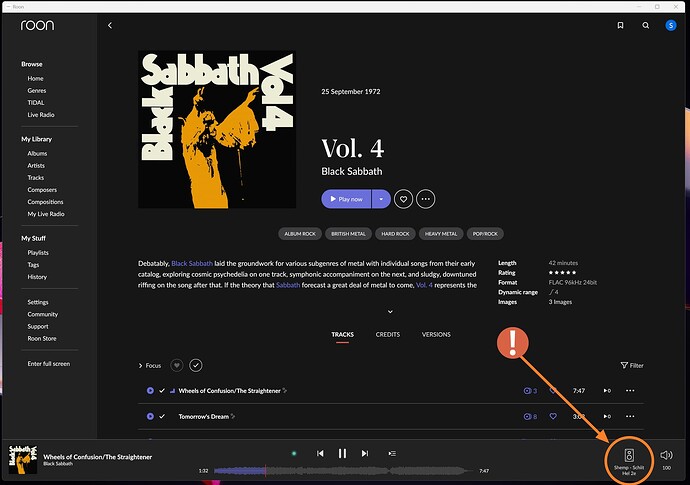
Task: Open Albums in My Library
Action: click(x=37, y=153)
